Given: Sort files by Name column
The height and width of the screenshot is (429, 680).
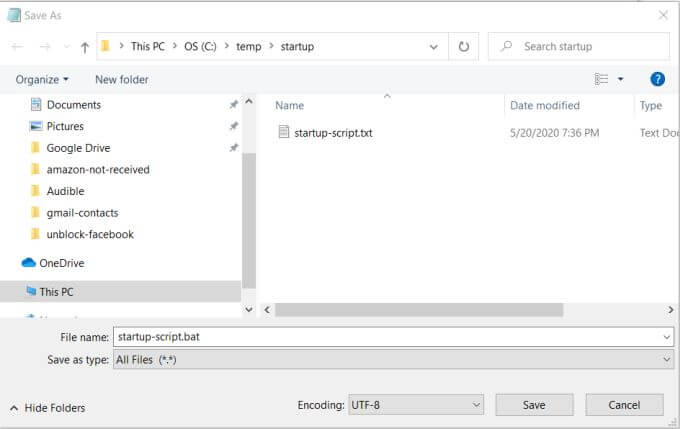Looking at the screenshot, I should 290,105.
